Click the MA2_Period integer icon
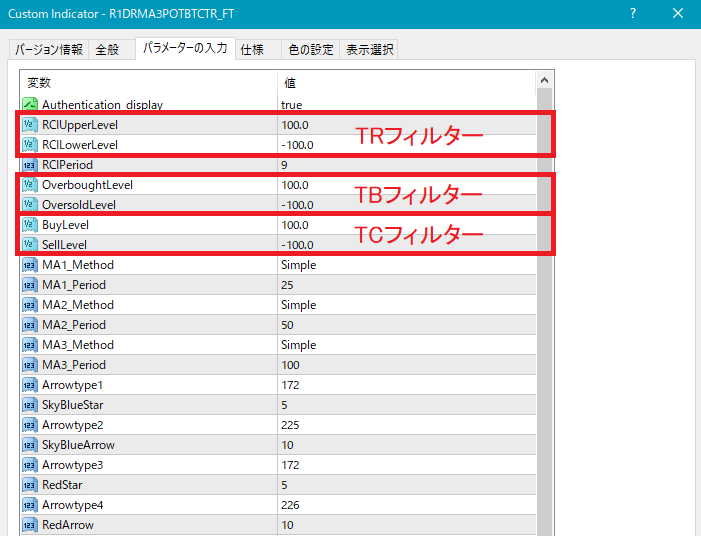Viewport: 701px width, 536px height. [30, 325]
